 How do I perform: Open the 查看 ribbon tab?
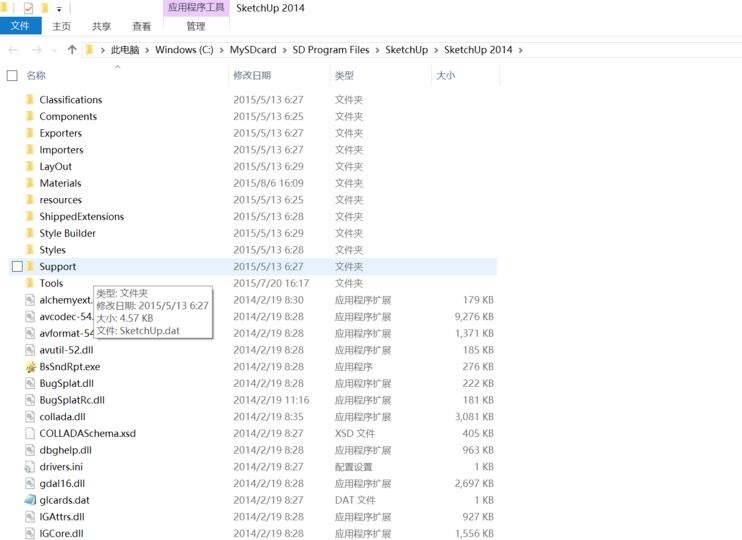tap(141, 26)
